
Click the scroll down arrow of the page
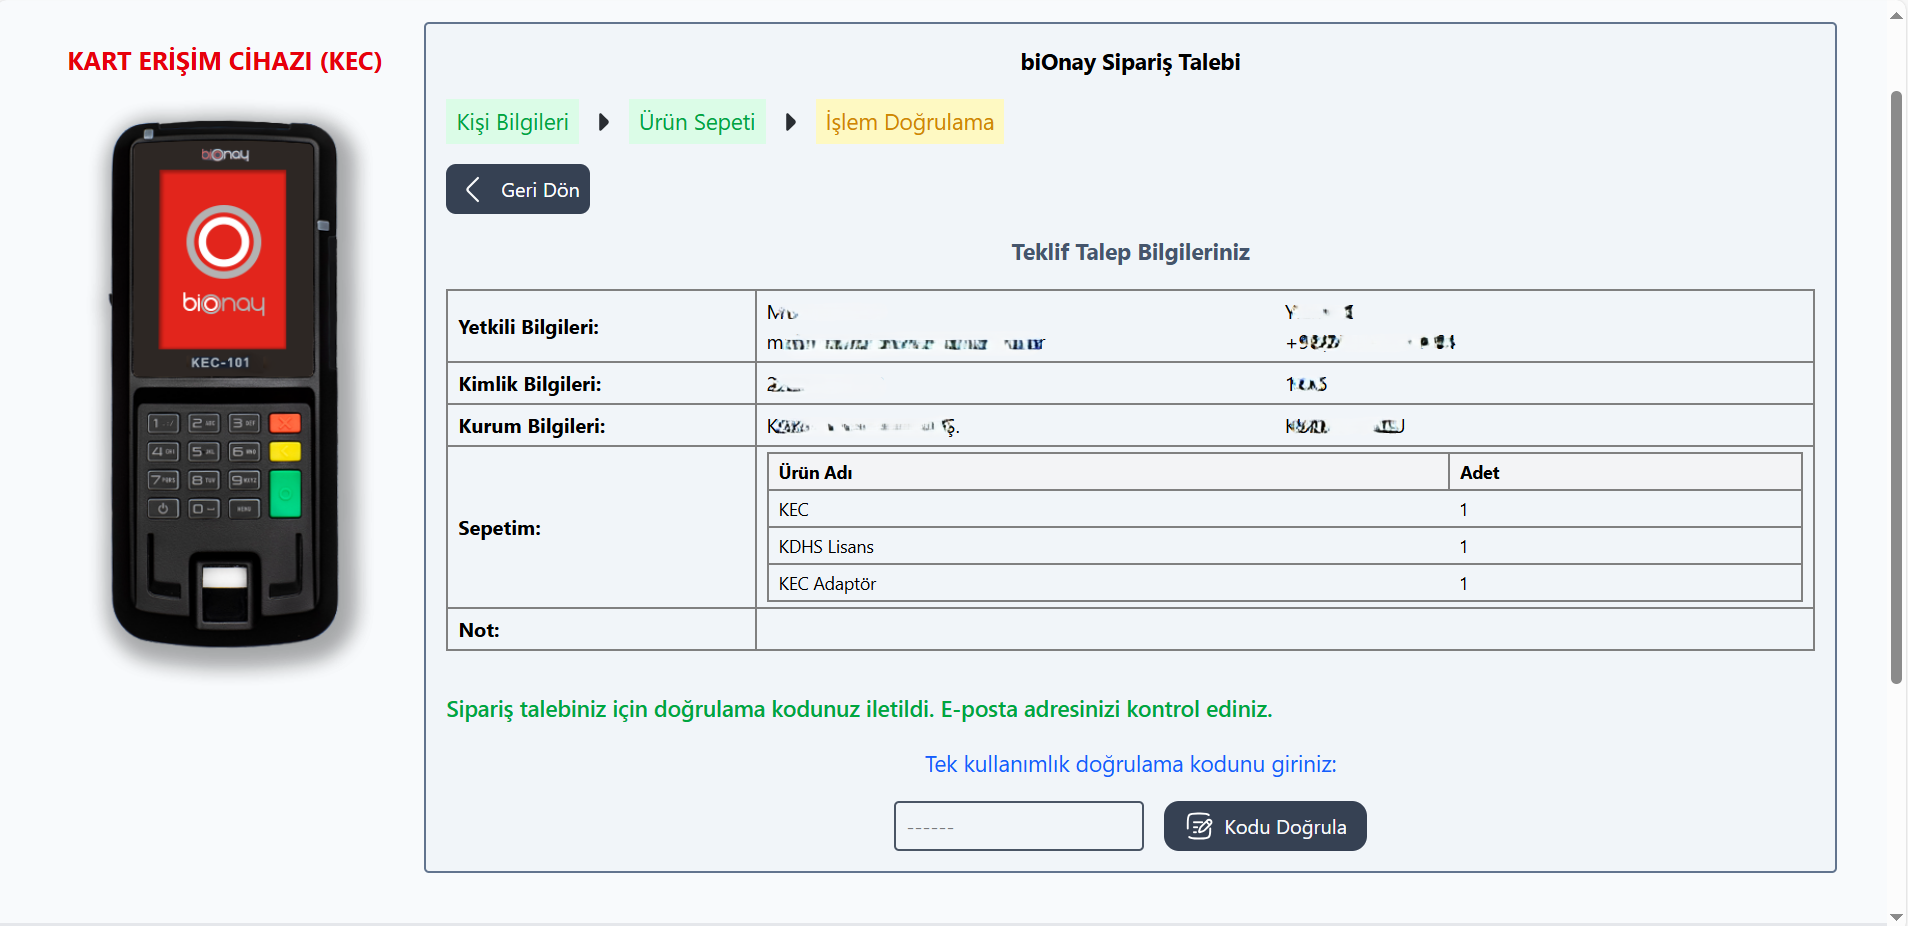[1896, 916]
